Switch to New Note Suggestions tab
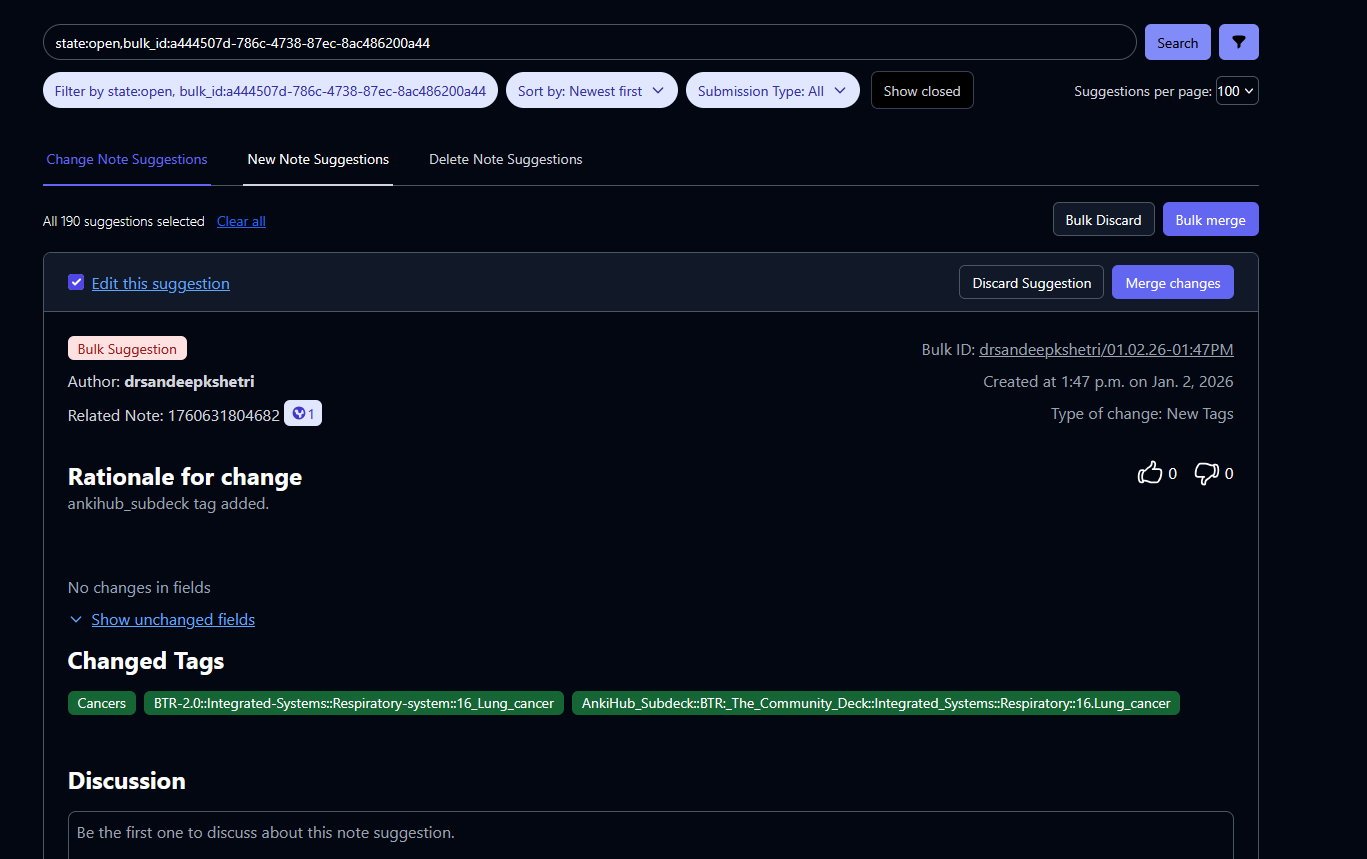This screenshot has width=1367, height=859. tap(318, 159)
